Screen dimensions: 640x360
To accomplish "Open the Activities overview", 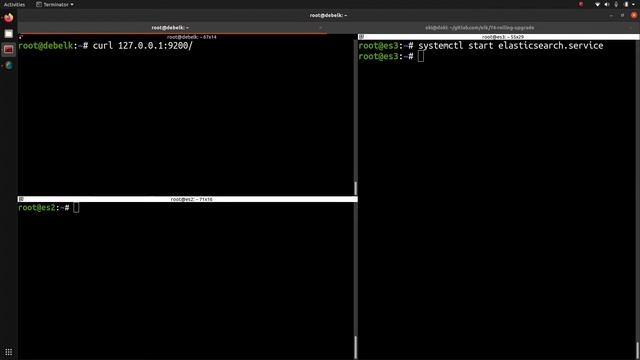I will coord(14,4).
